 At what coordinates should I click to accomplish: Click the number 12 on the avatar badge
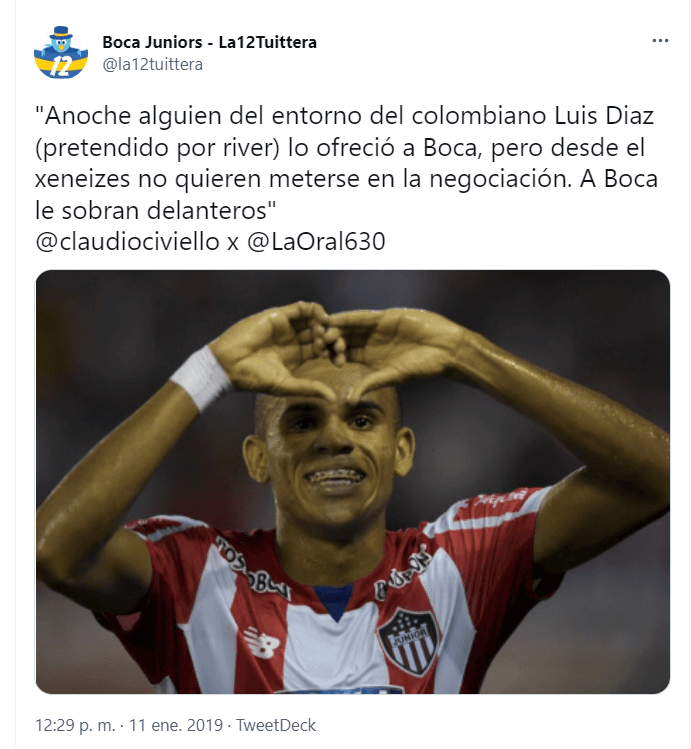point(61,67)
